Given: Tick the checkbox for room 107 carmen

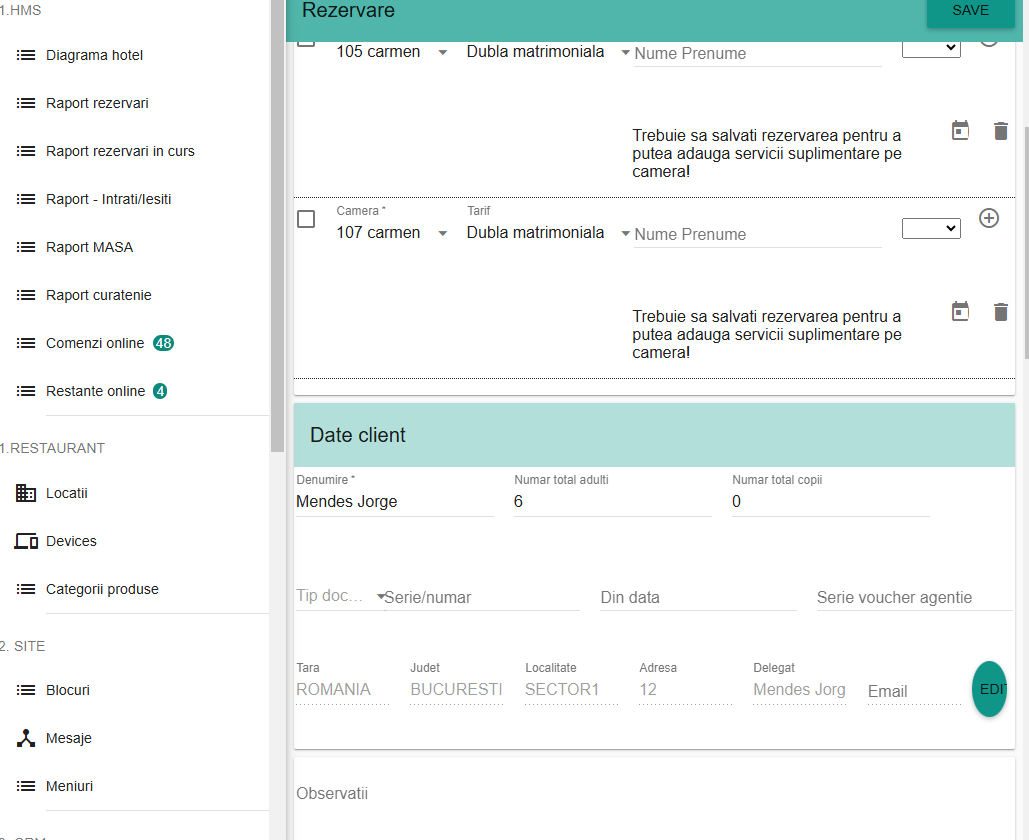Looking at the screenshot, I should click(x=306, y=219).
